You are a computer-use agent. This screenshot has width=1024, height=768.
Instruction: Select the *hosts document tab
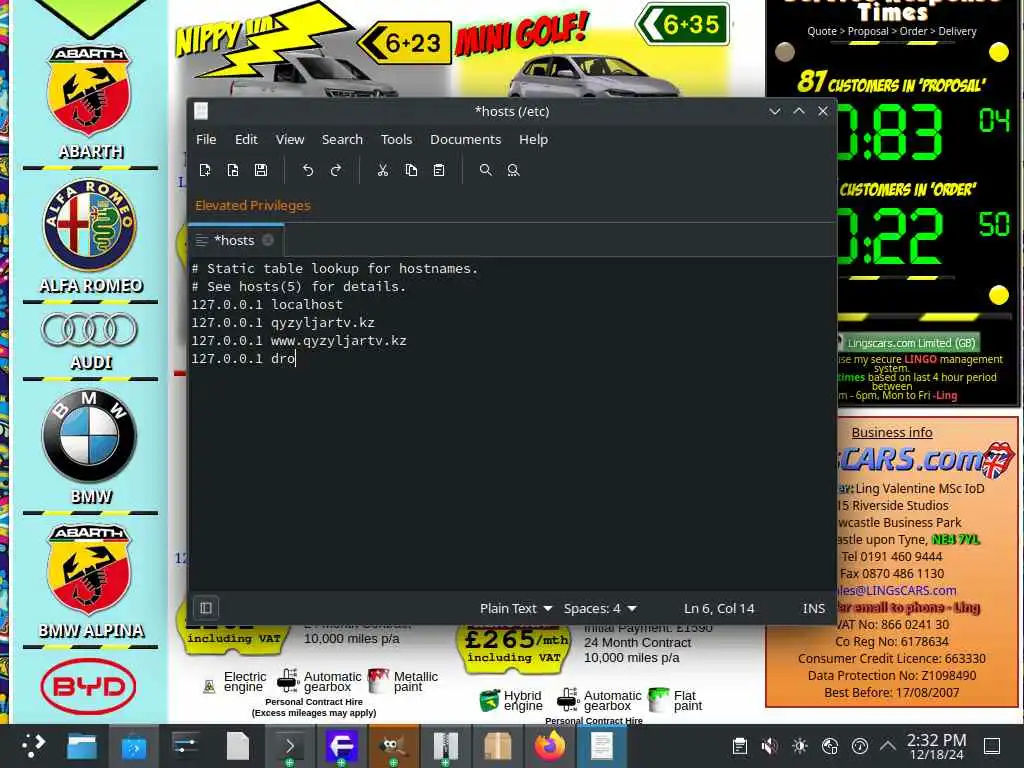(x=234, y=240)
